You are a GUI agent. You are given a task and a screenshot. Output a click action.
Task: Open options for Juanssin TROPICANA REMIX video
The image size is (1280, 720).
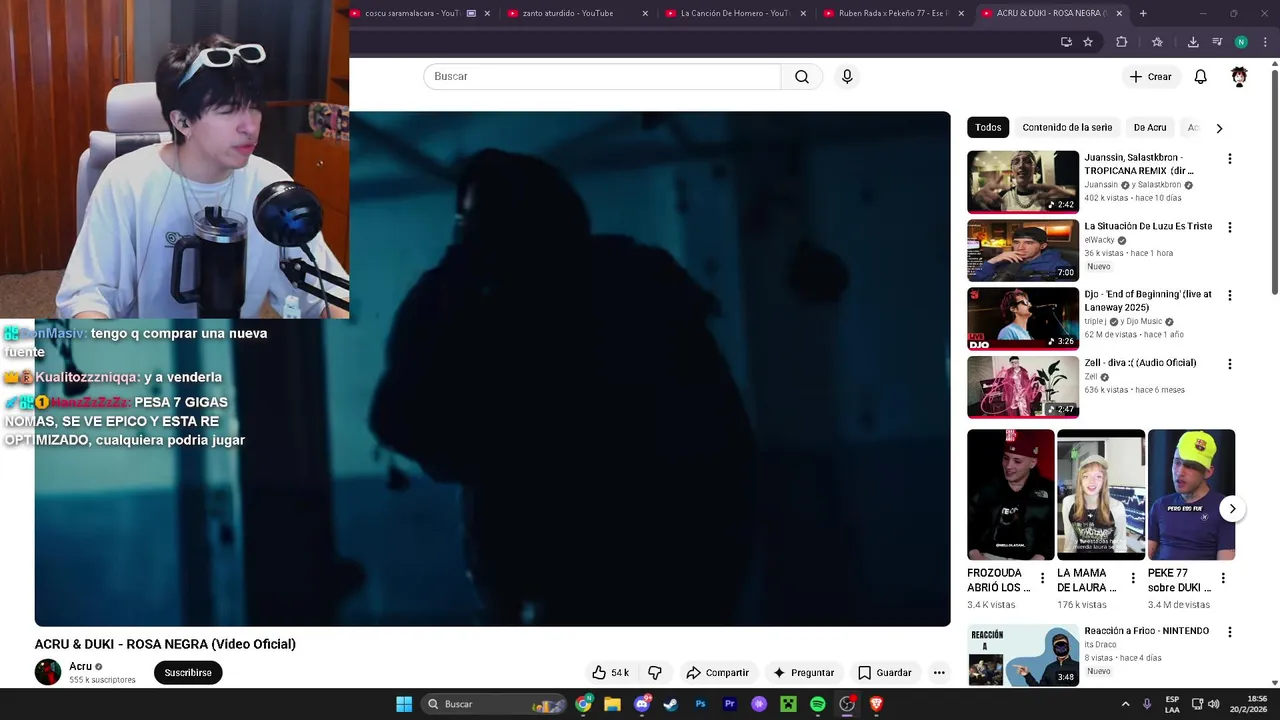point(1230,159)
